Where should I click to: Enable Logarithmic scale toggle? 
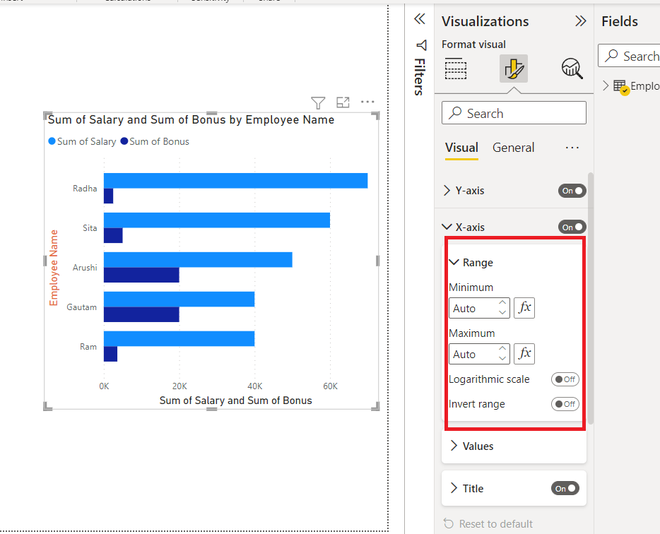[565, 379]
